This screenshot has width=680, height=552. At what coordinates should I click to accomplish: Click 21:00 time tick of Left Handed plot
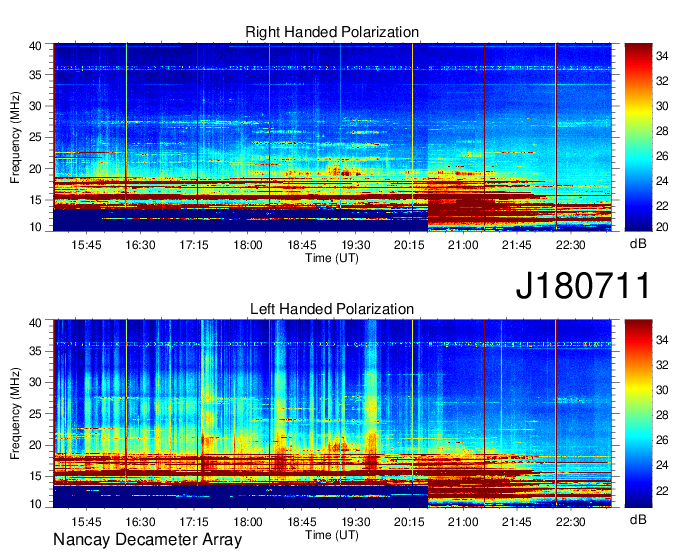[463, 521]
